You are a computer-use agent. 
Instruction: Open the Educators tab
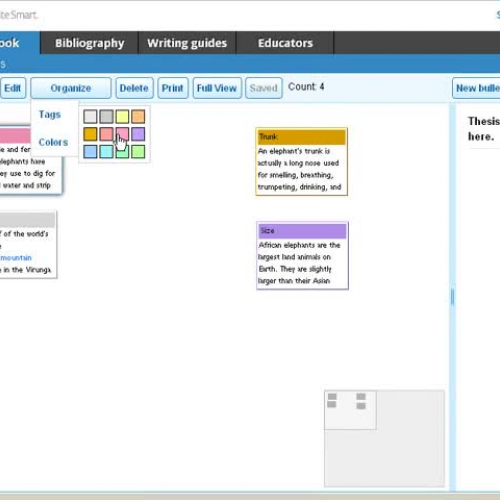click(285, 43)
